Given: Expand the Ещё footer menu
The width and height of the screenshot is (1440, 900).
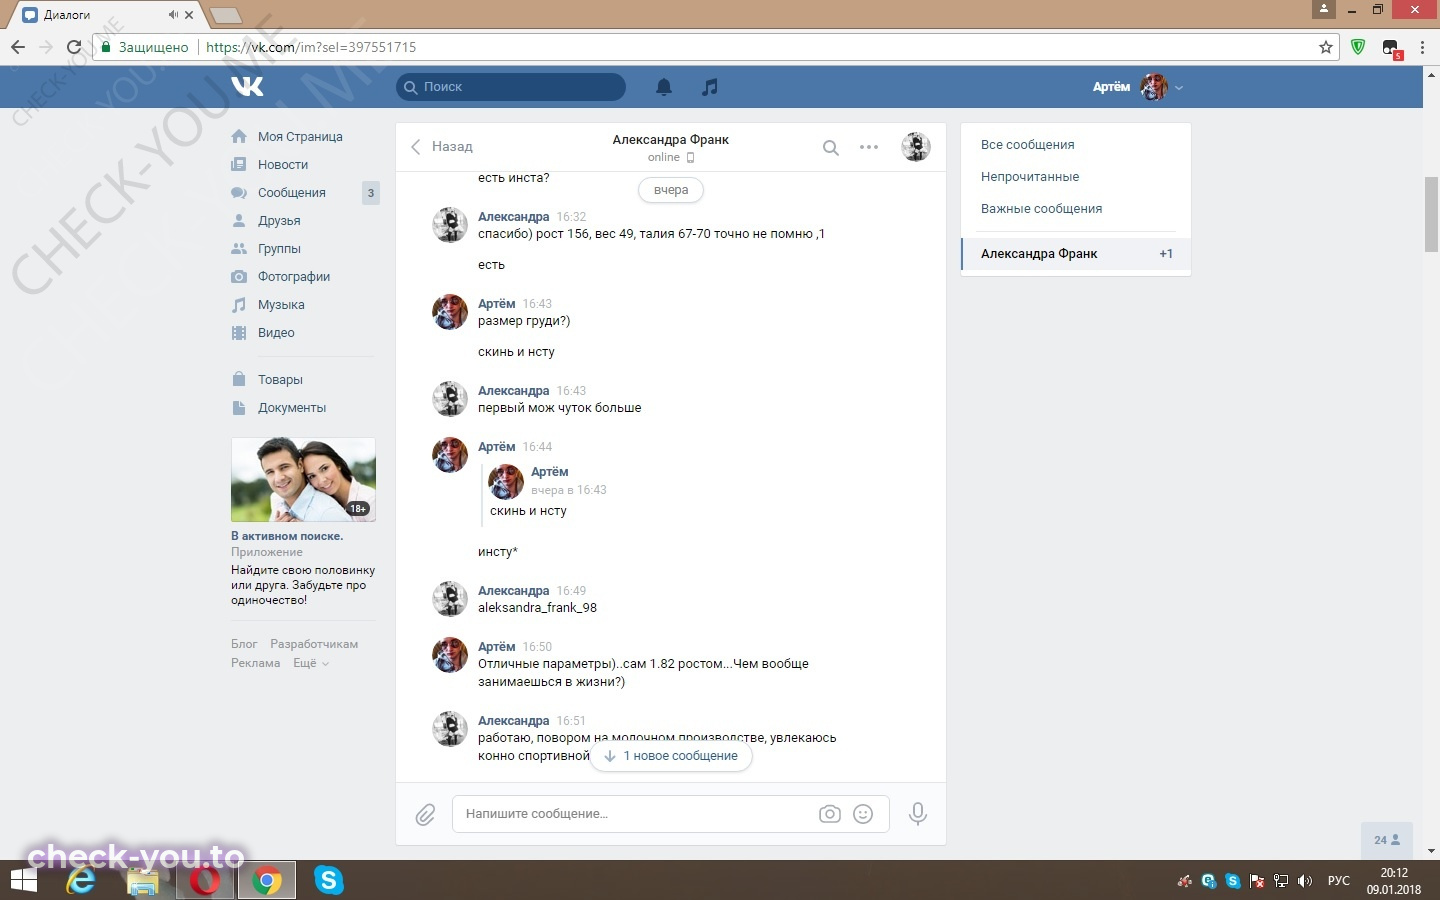Looking at the screenshot, I should (310, 663).
